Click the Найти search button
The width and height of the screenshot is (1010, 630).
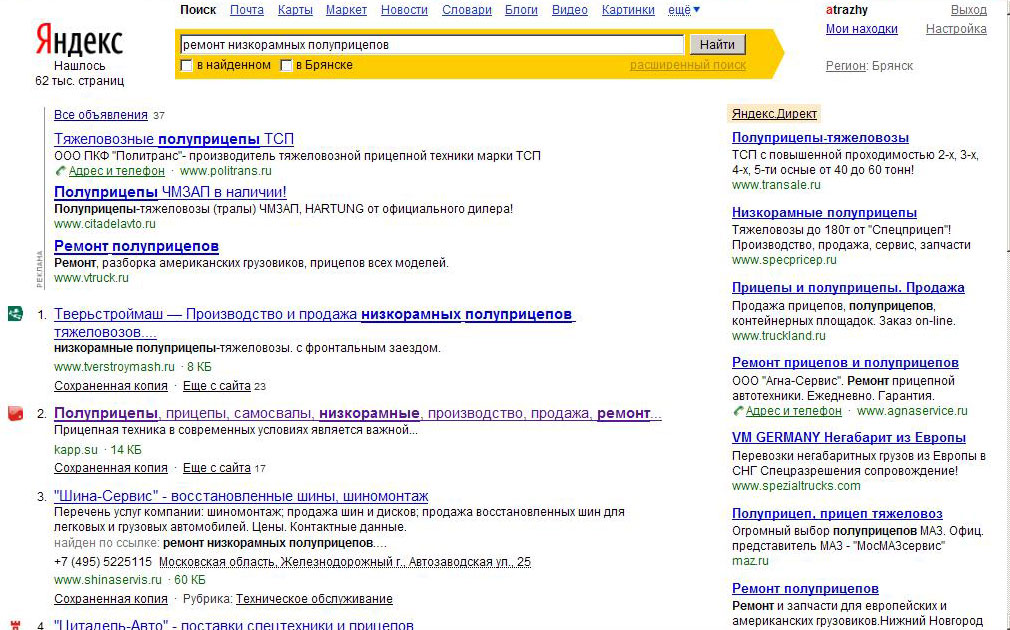coord(717,44)
